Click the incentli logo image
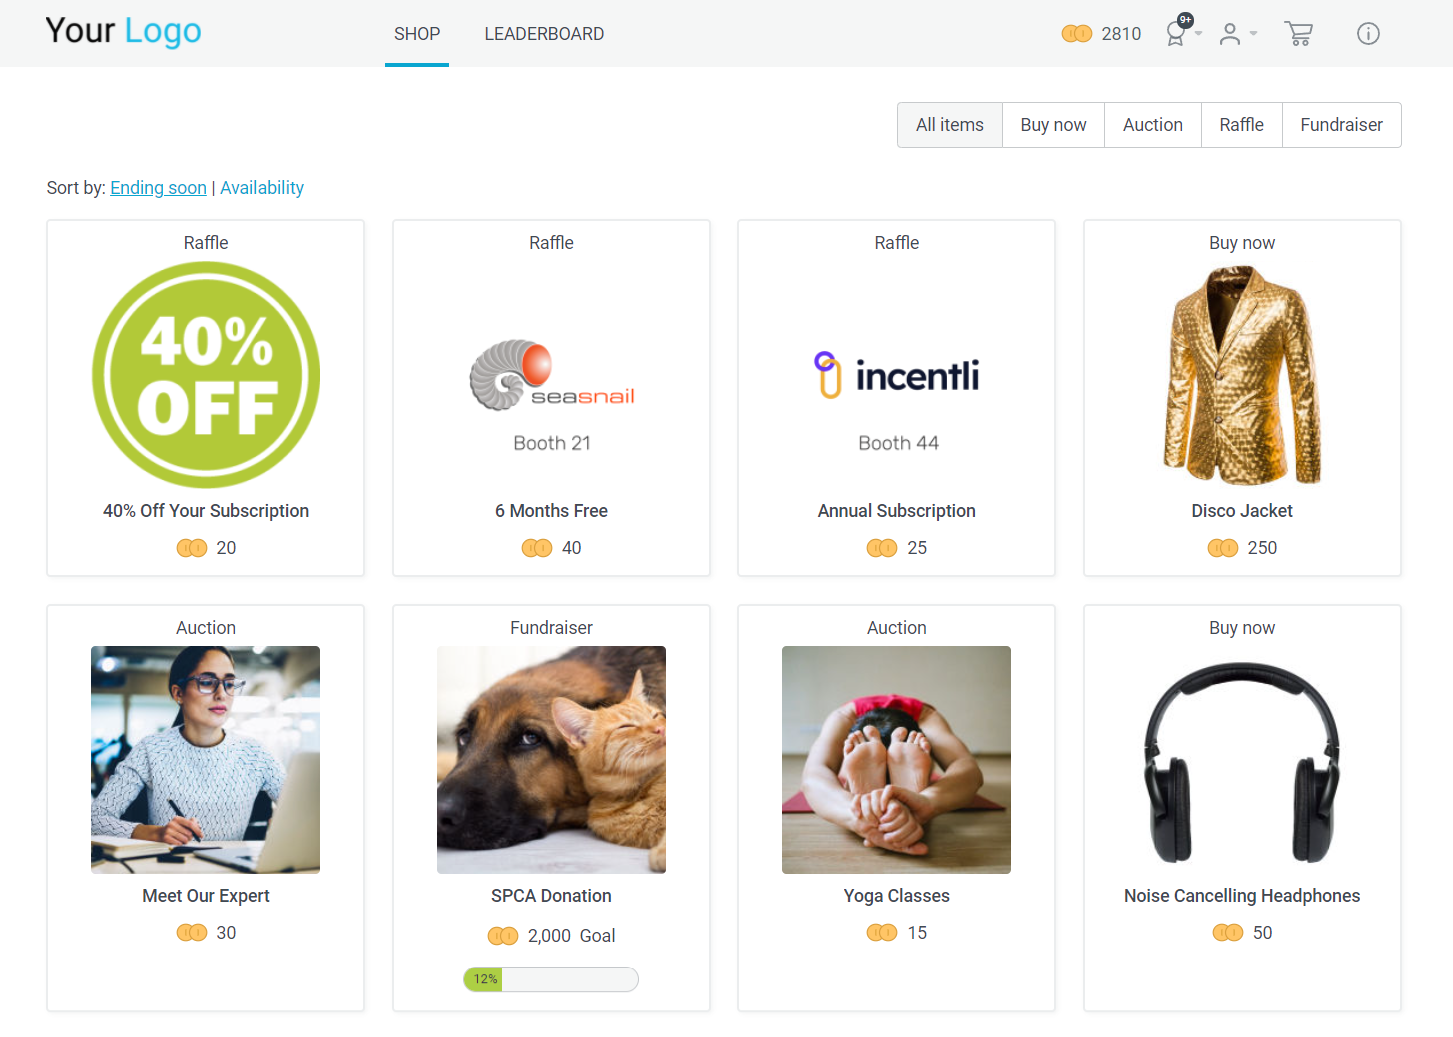Screen dimensions: 1453x1037 tap(897, 375)
